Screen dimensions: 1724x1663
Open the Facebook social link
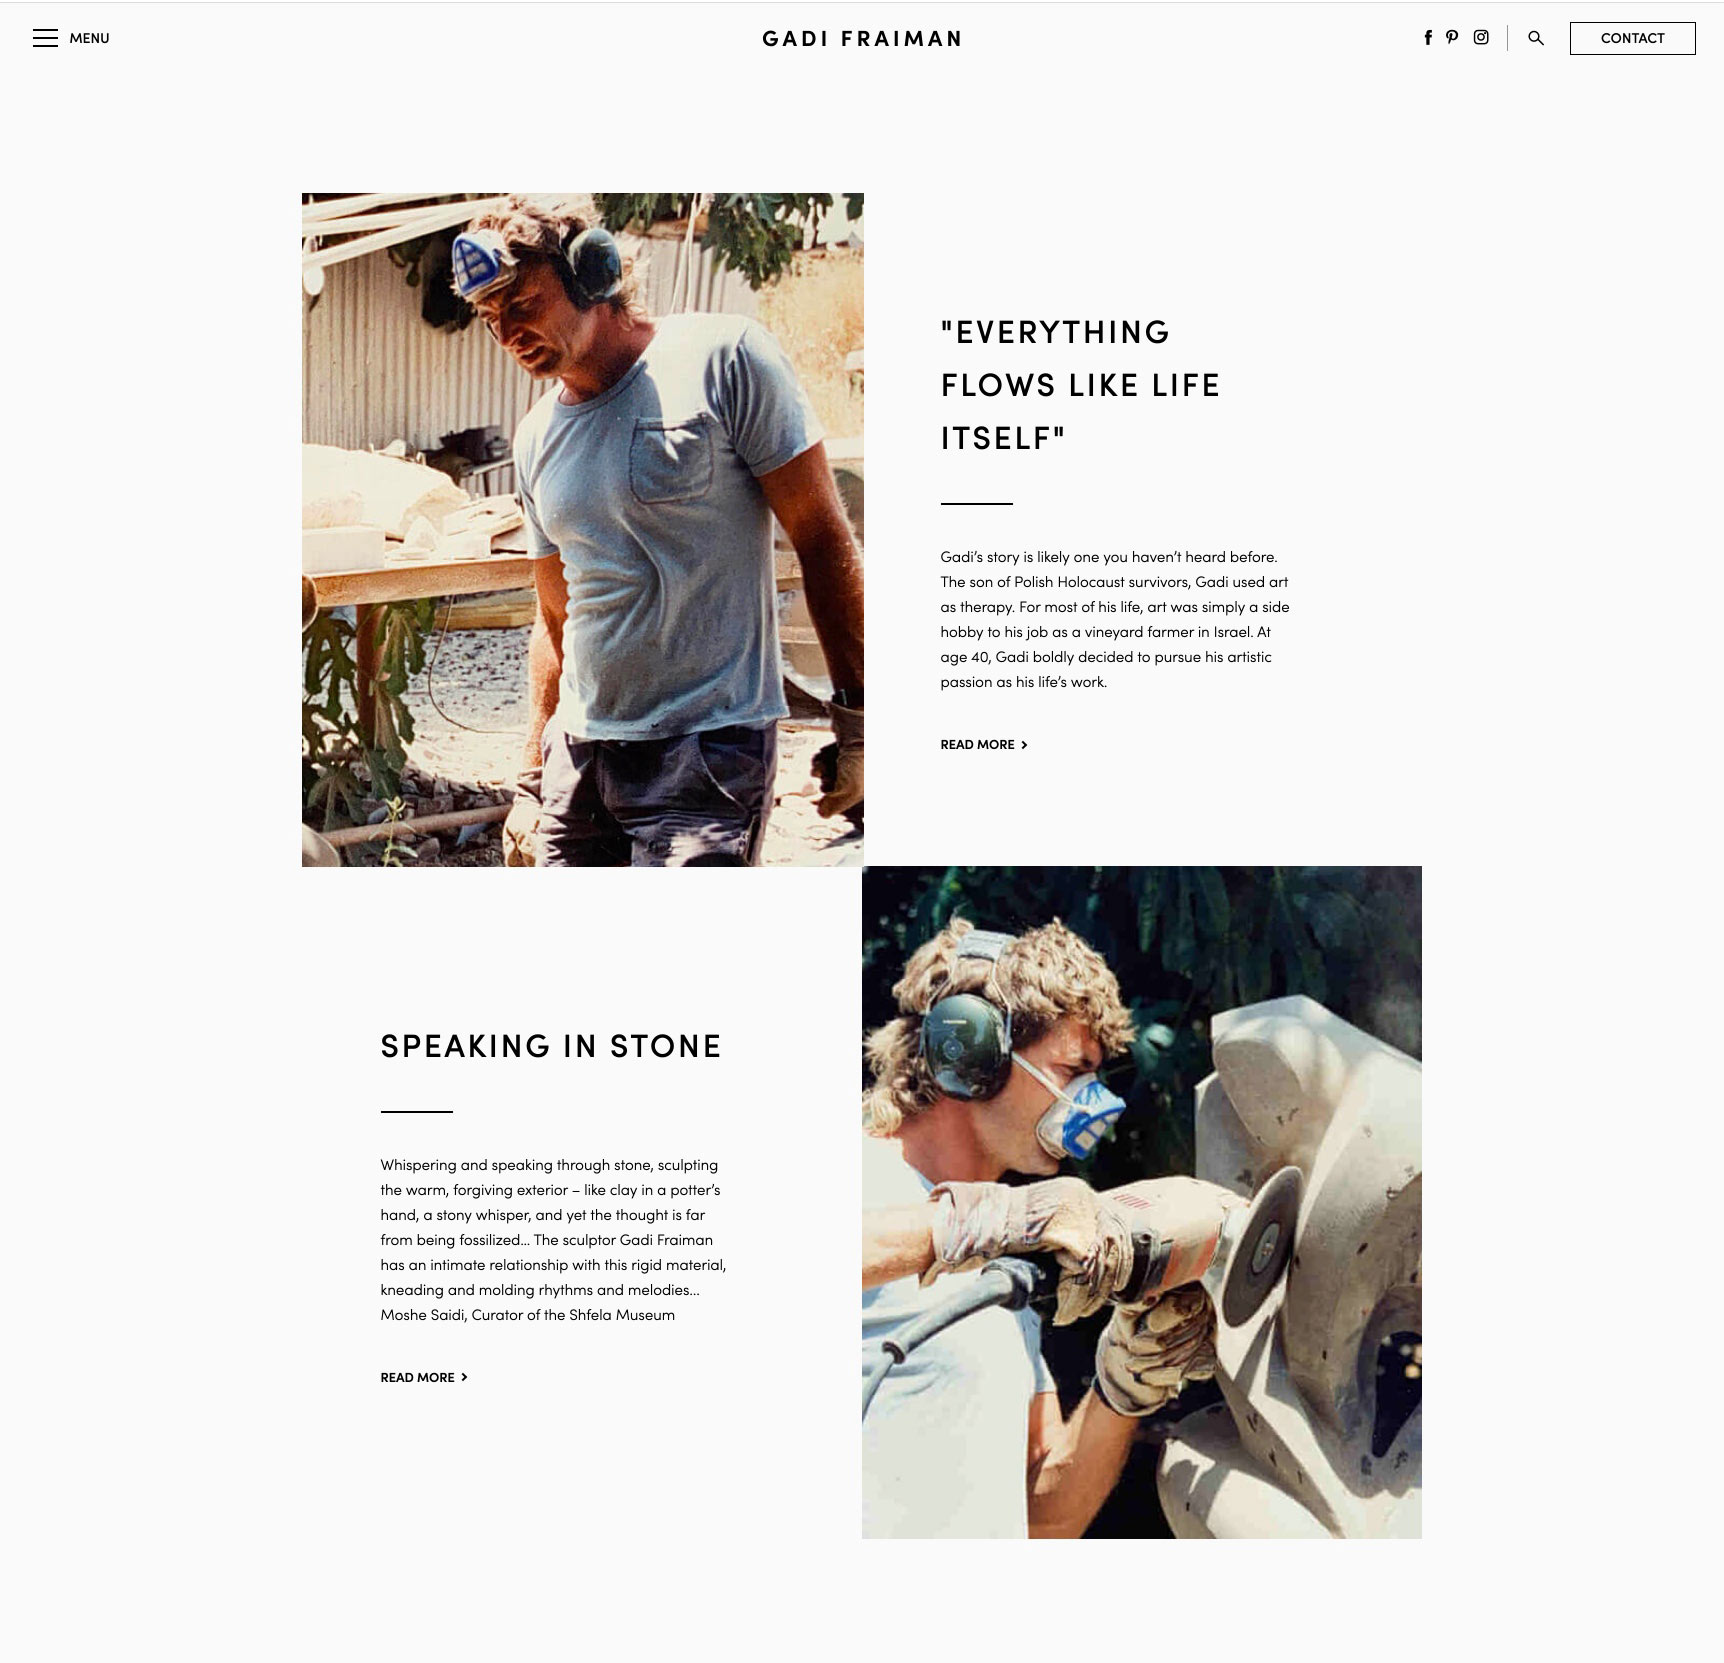pyautogui.click(x=1428, y=38)
